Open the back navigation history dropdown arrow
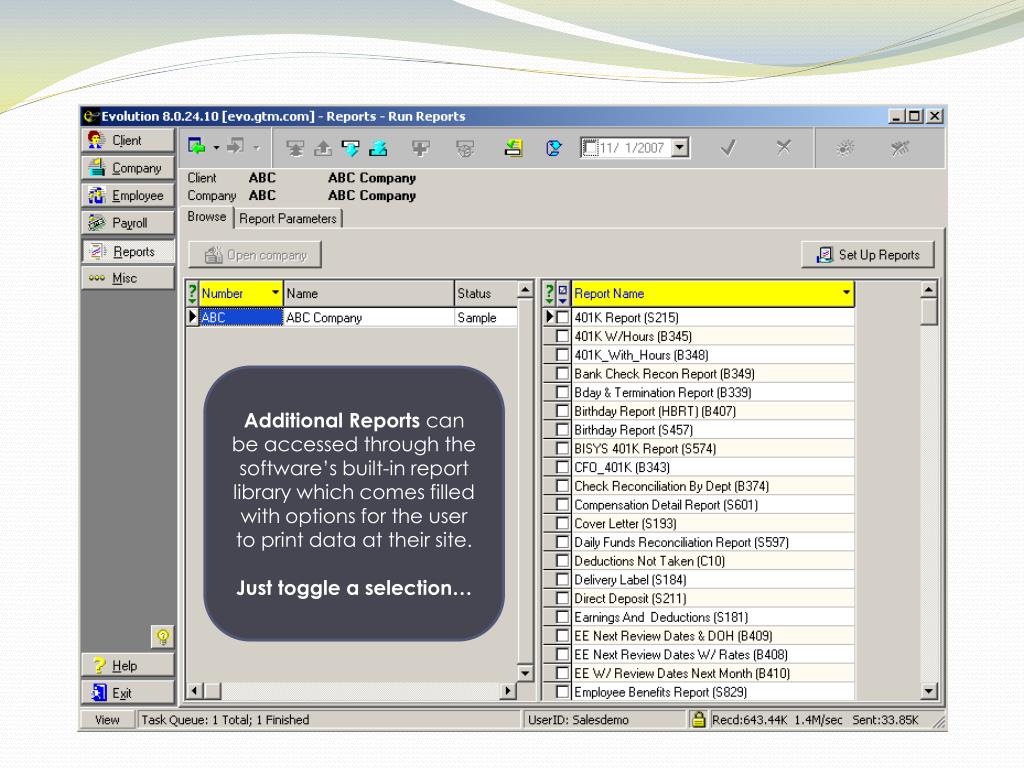 click(x=216, y=148)
